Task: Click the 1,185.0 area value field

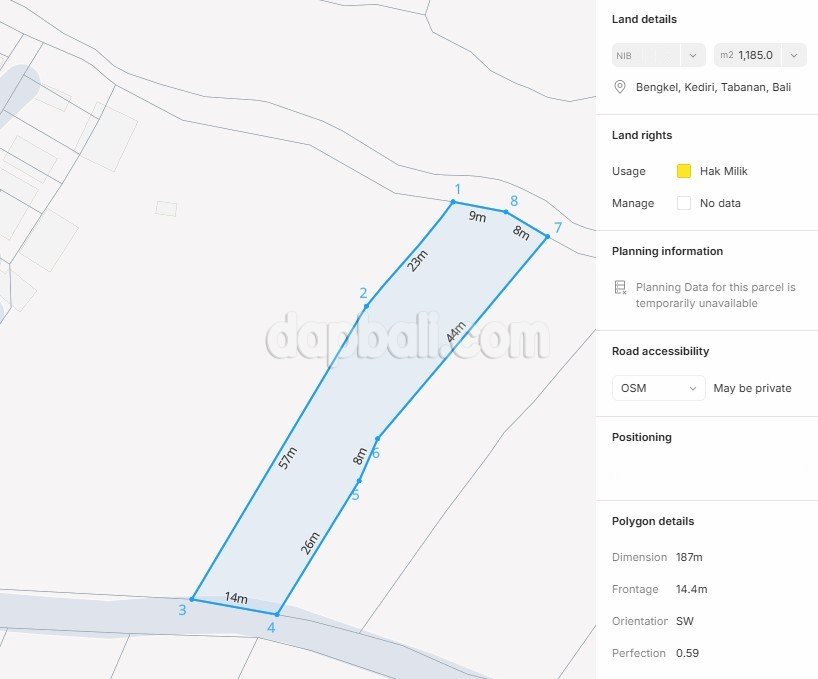Action: coord(756,55)
